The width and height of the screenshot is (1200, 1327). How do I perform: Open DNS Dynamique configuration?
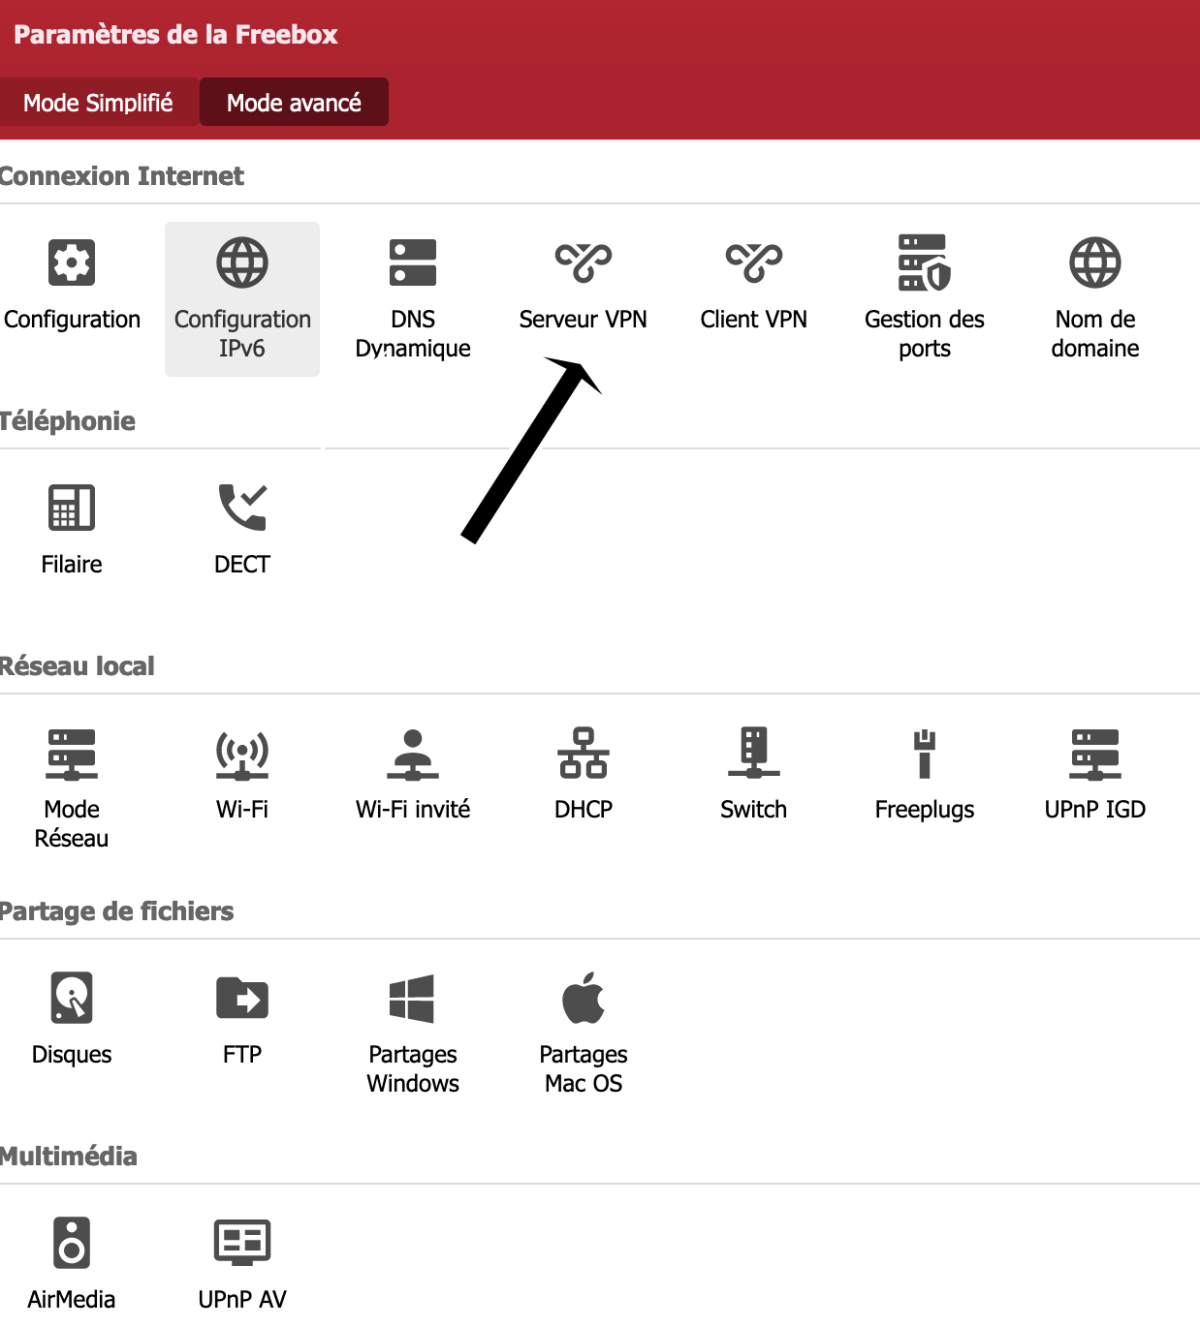(x=413, y=264)
